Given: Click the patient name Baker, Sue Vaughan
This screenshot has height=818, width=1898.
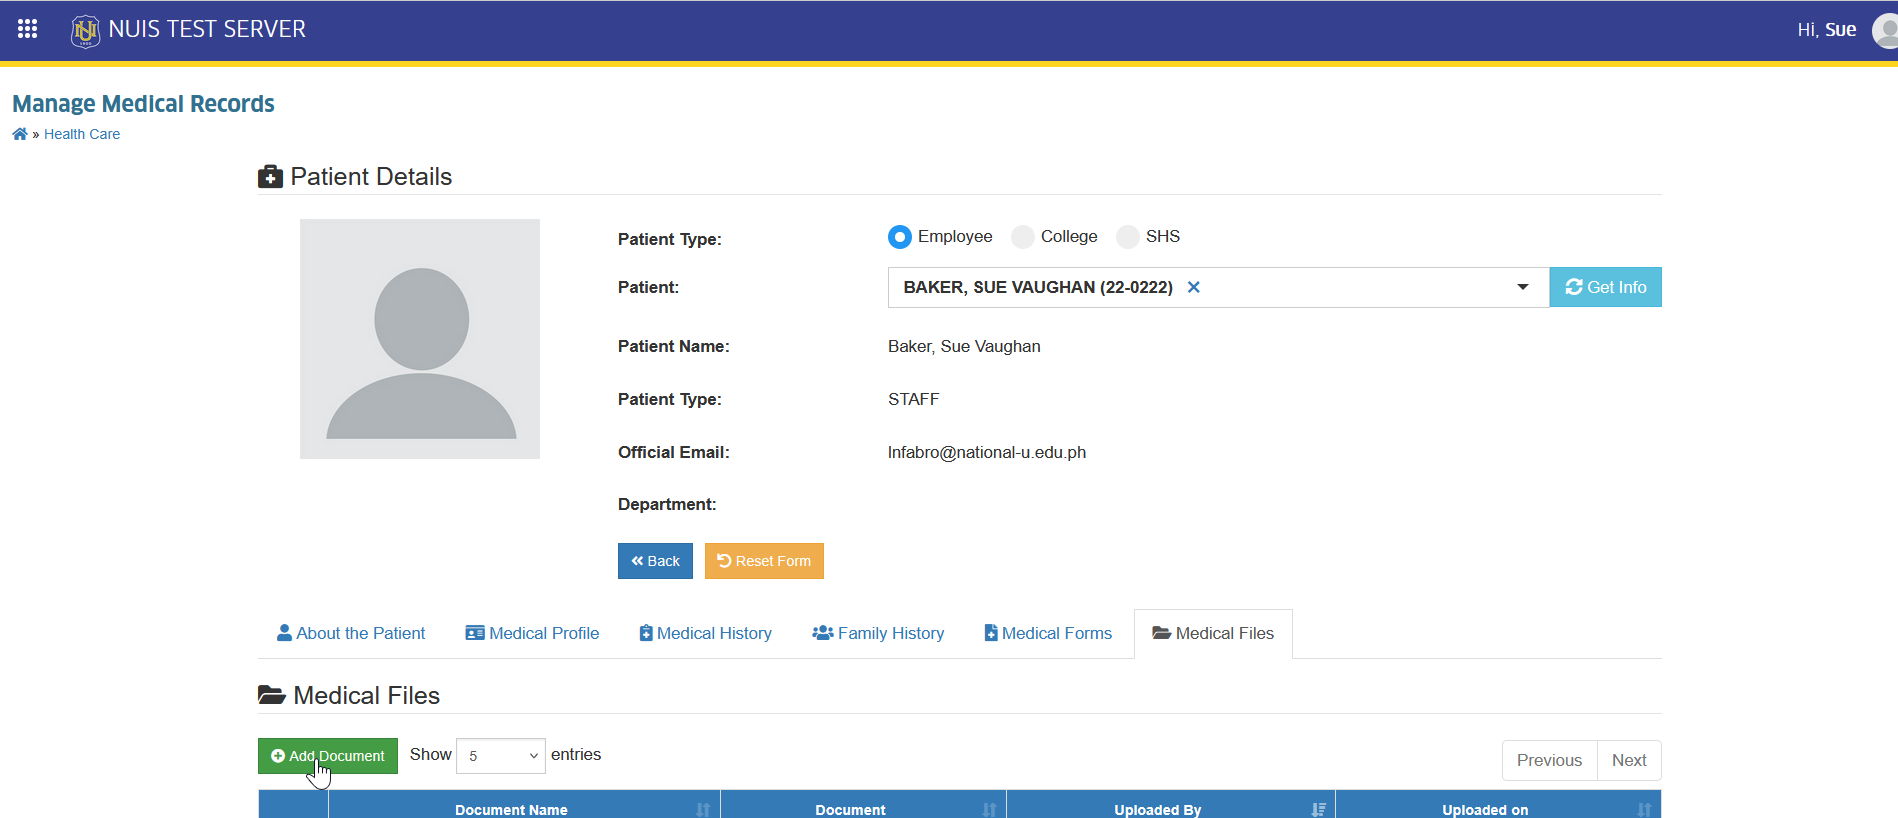Looking at the screenshot, I should coord(964,346).
